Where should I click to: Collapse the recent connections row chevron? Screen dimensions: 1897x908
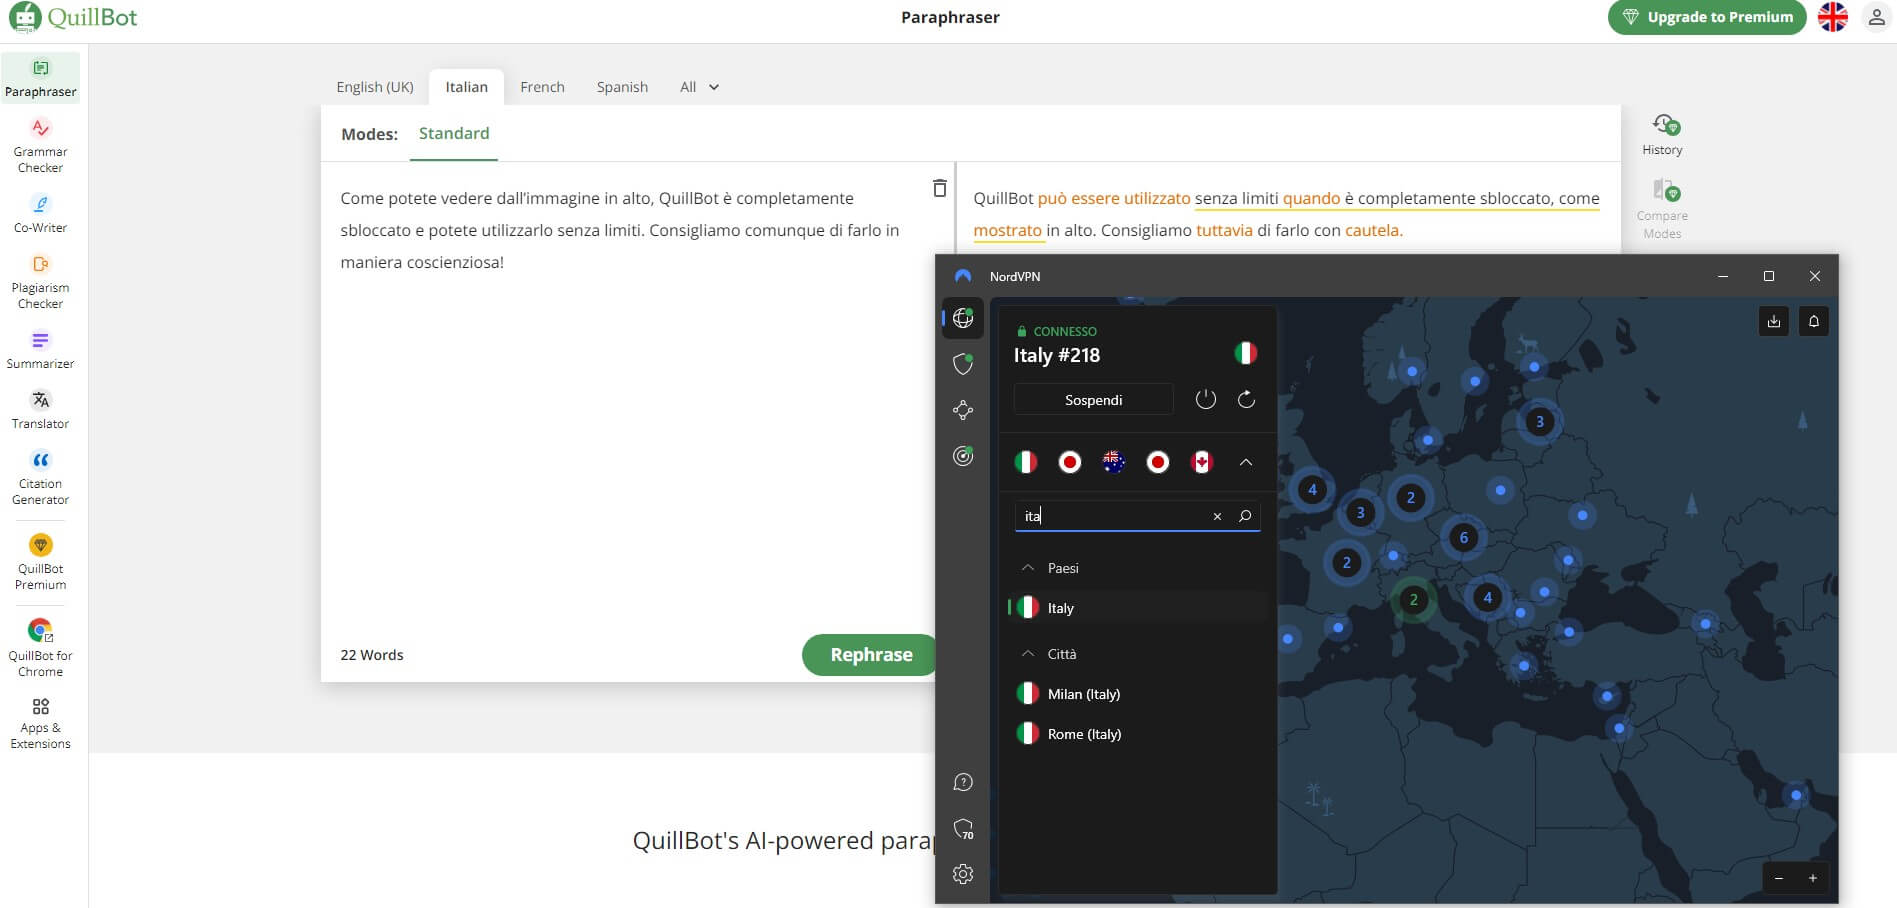[1246, 462]
